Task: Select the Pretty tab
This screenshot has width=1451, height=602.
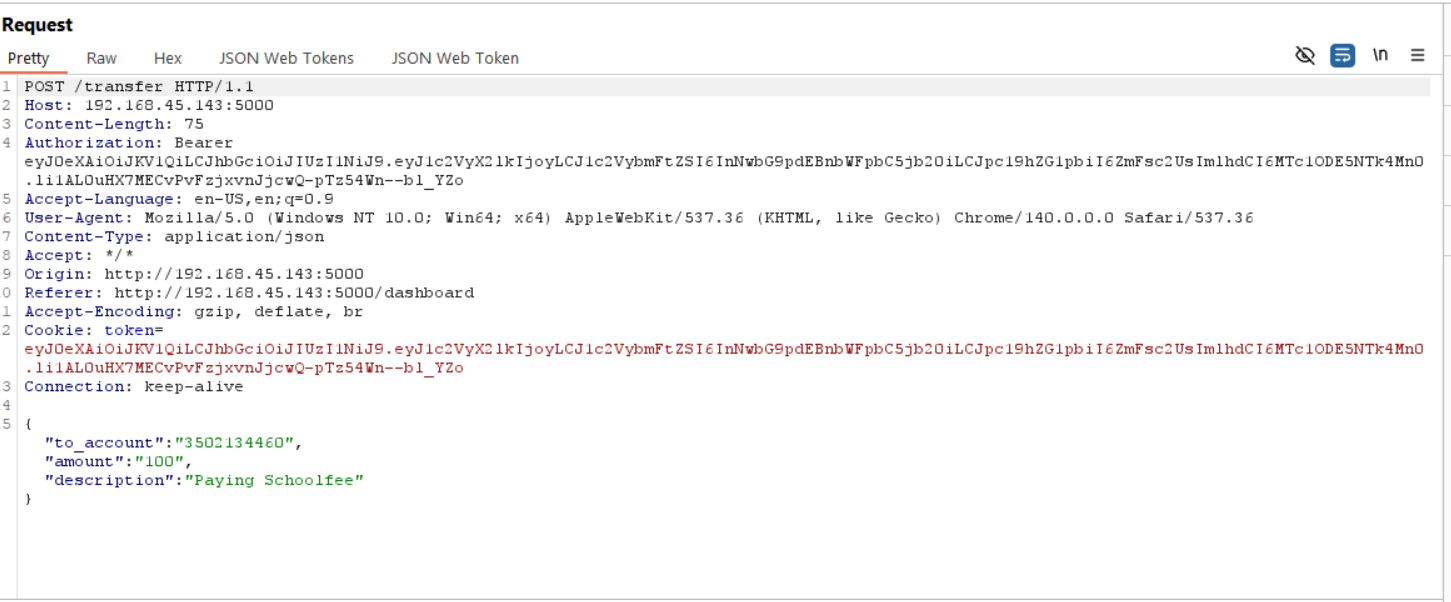Action: coord(28,58)
